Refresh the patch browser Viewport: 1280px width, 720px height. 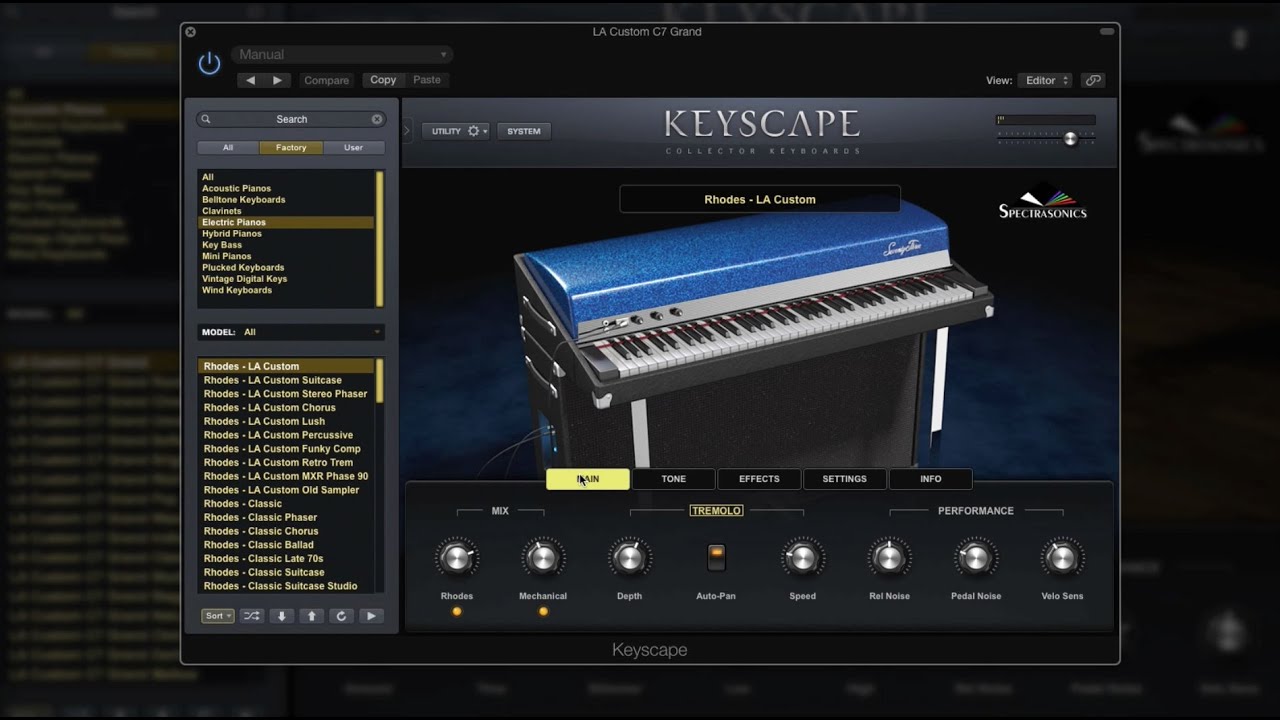[x=341, y=616]
